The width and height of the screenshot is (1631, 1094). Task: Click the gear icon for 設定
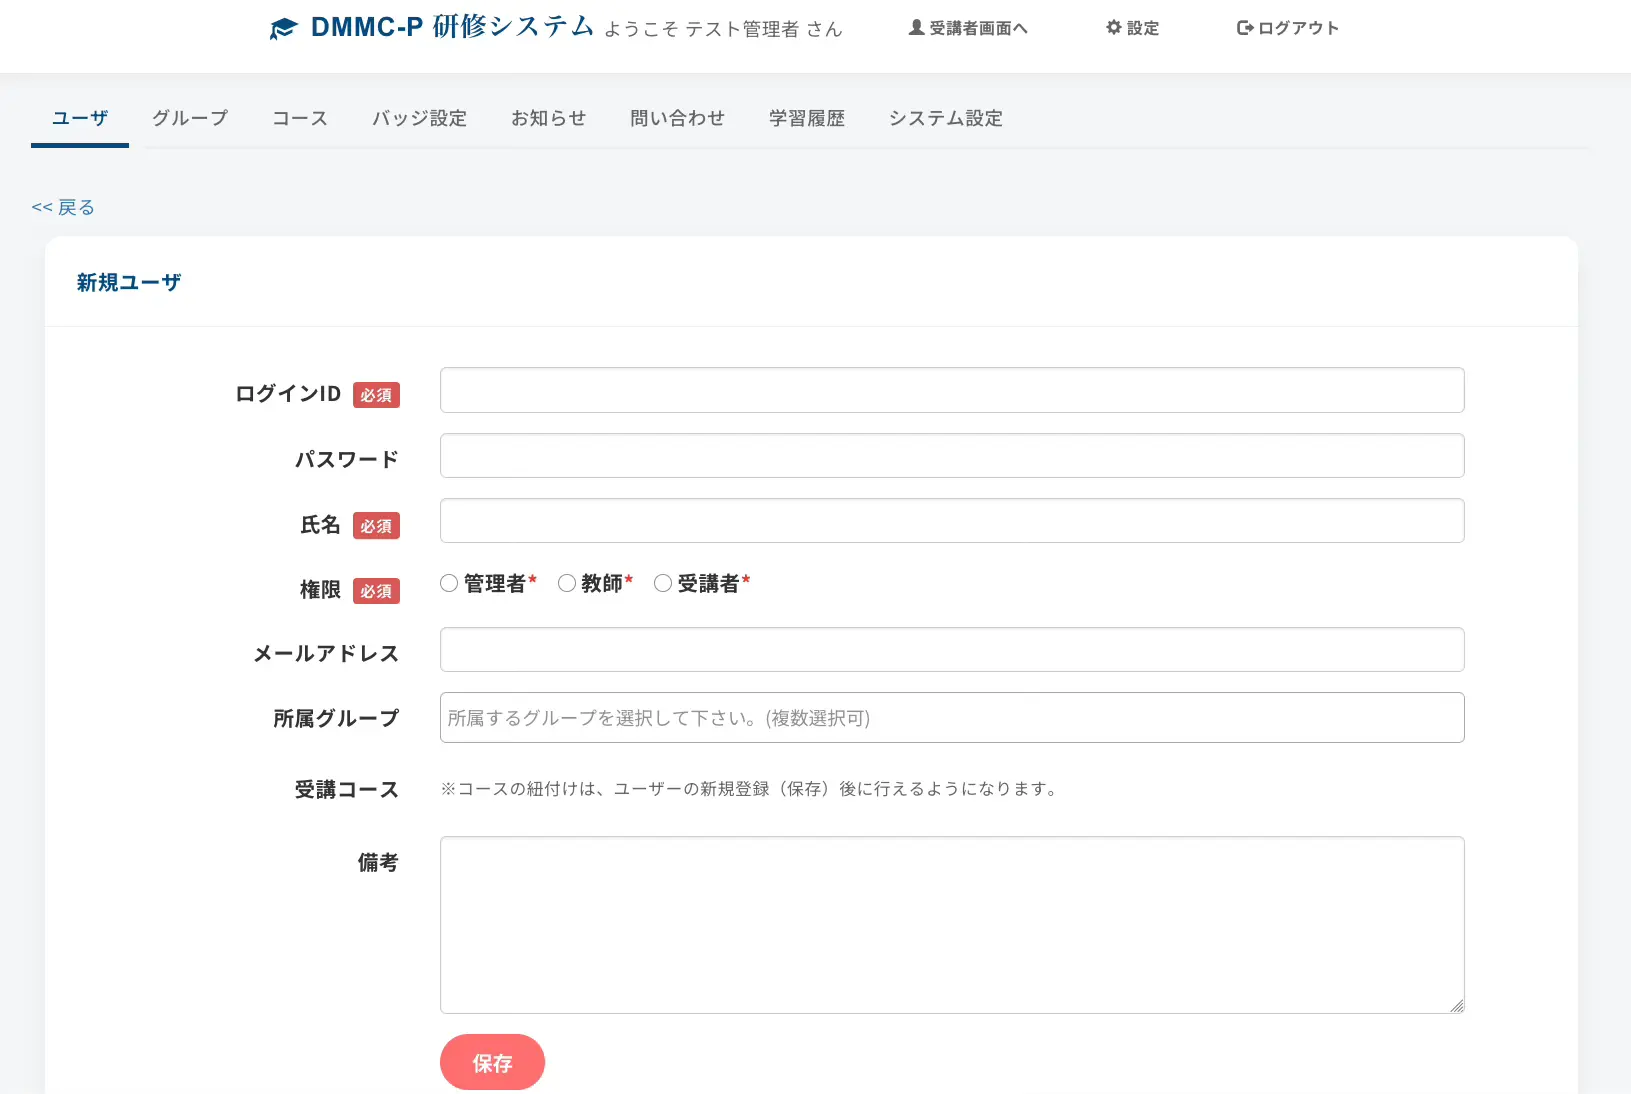(1113, 28)
